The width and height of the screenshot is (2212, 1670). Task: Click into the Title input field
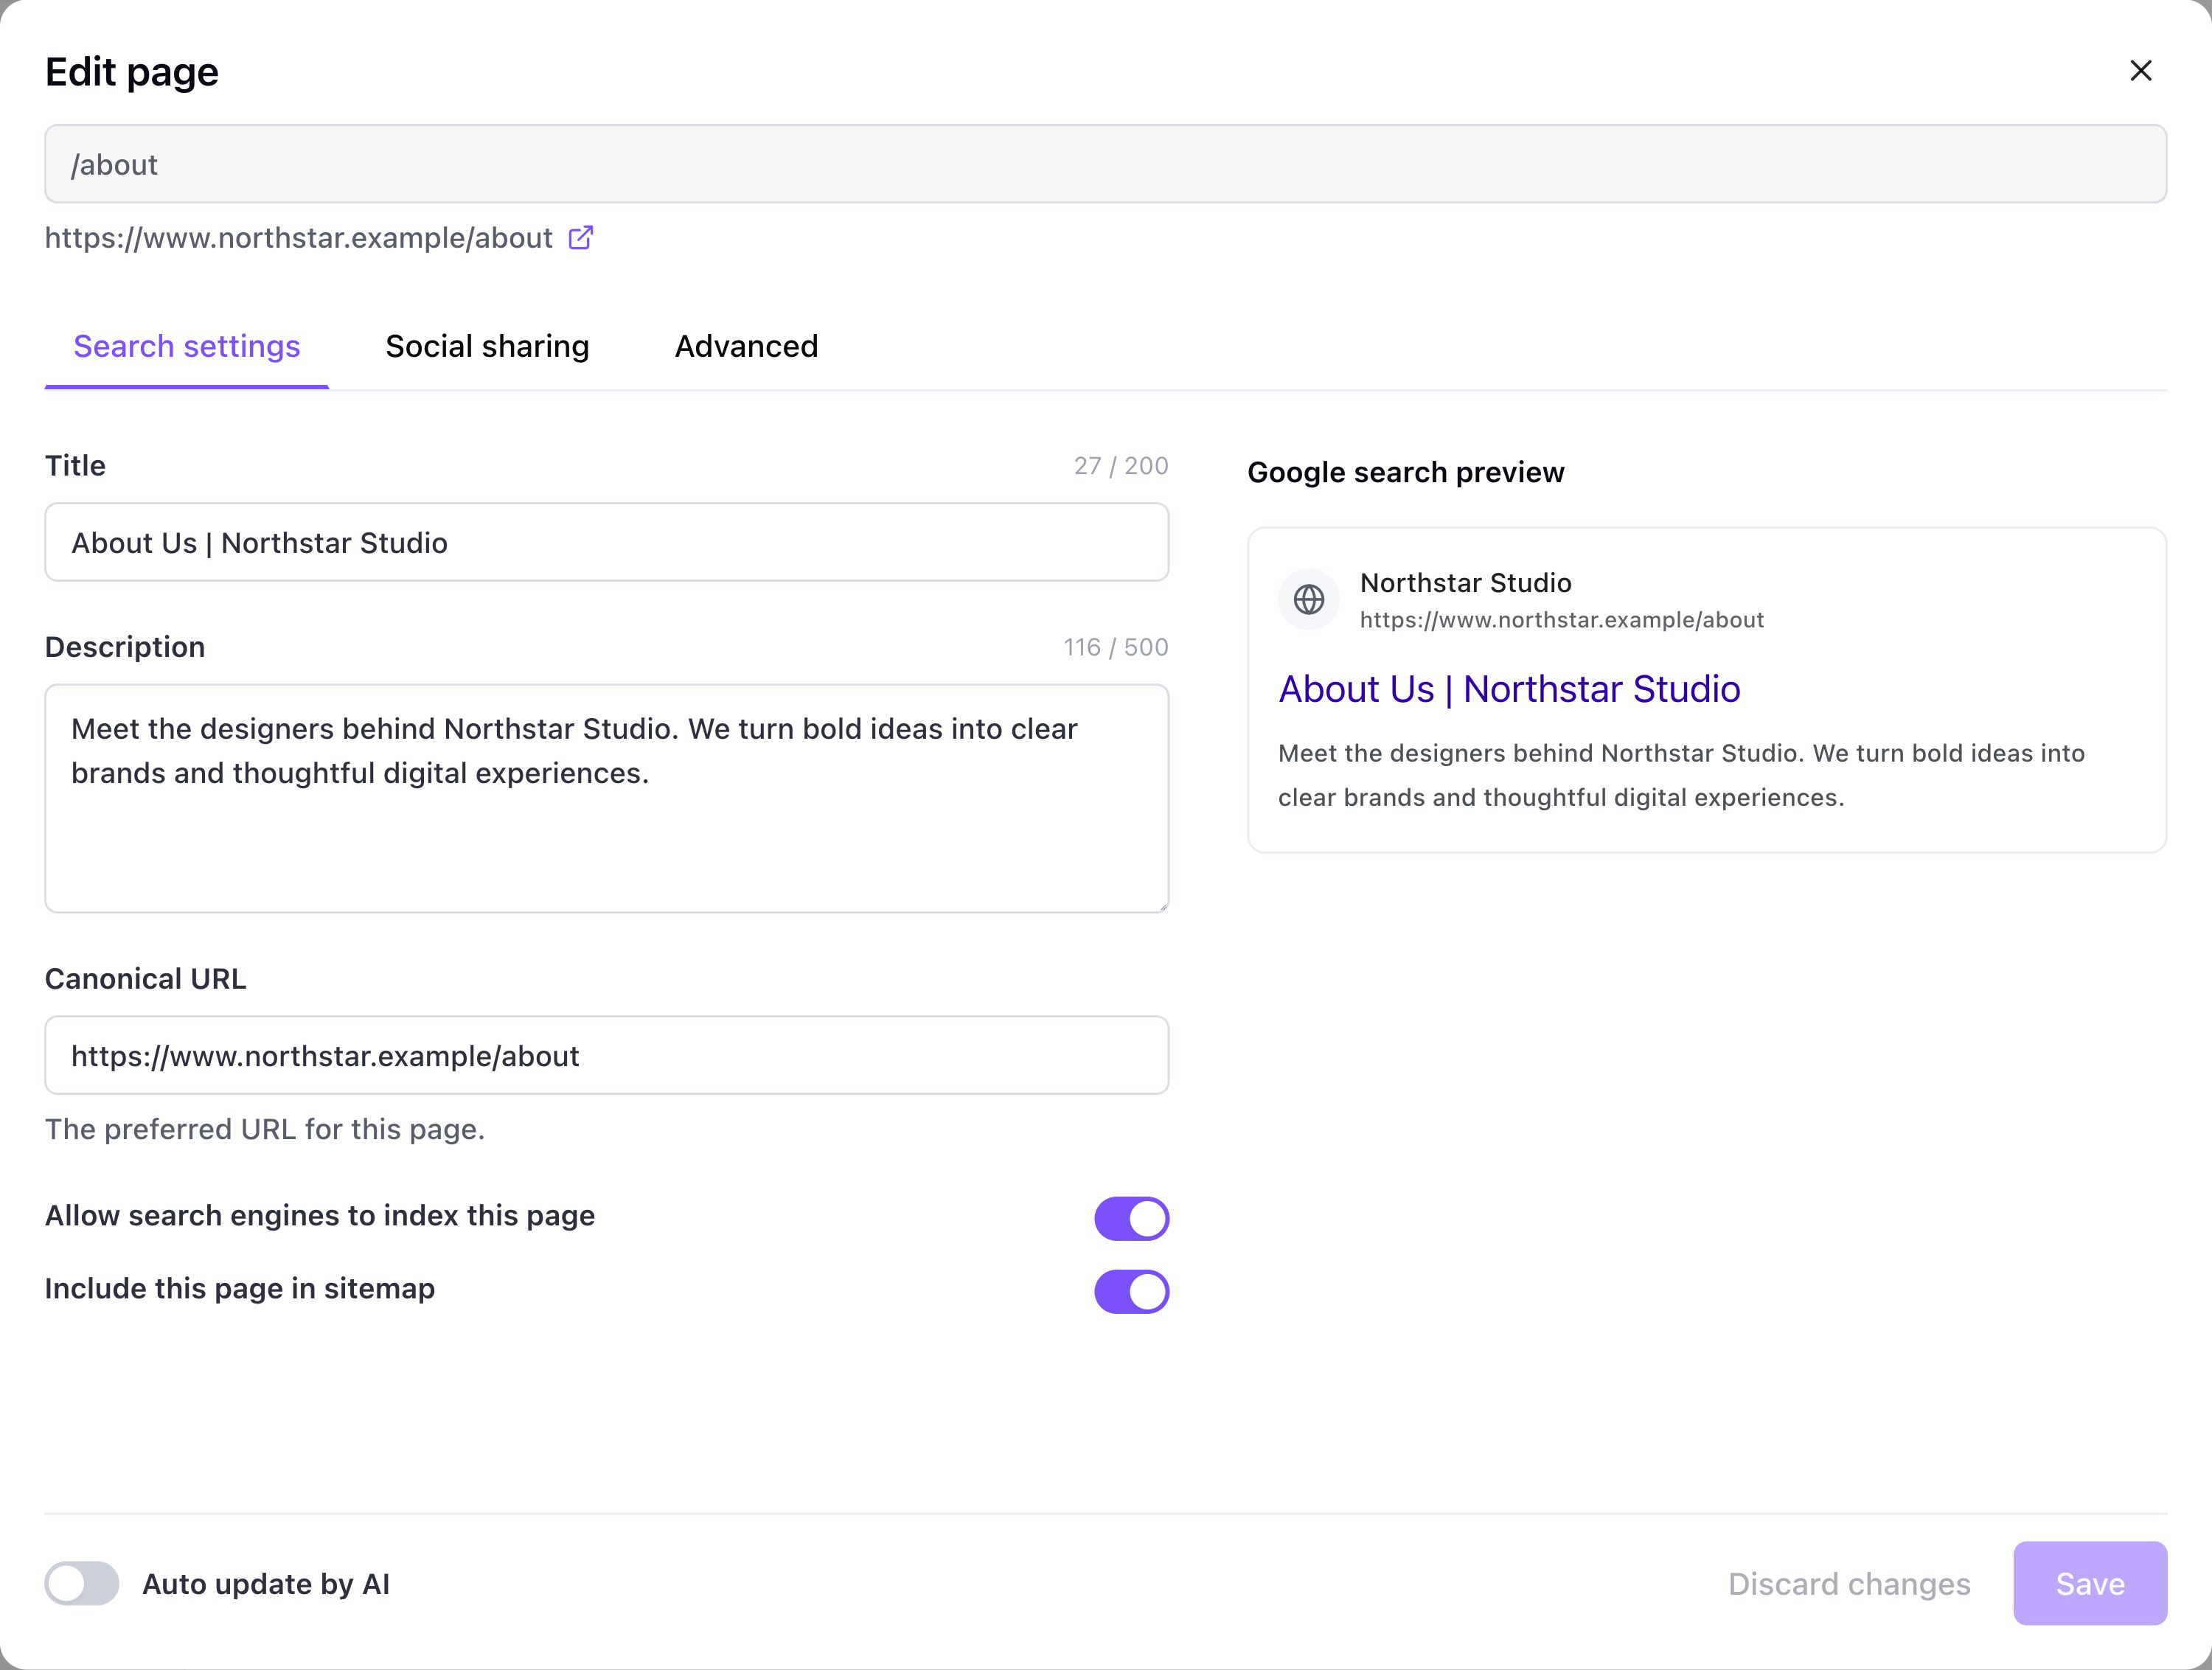click(x=606, y=542)
